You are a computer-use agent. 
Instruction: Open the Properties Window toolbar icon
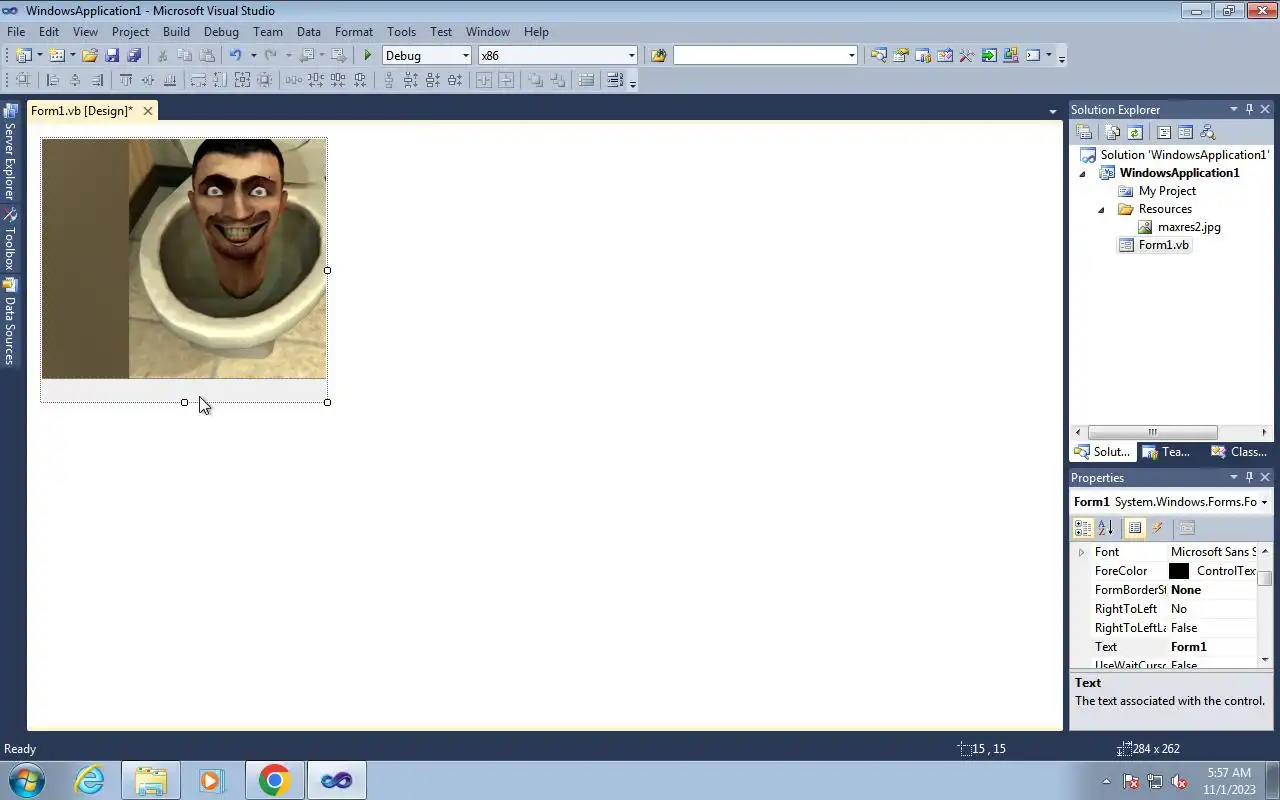901,55
